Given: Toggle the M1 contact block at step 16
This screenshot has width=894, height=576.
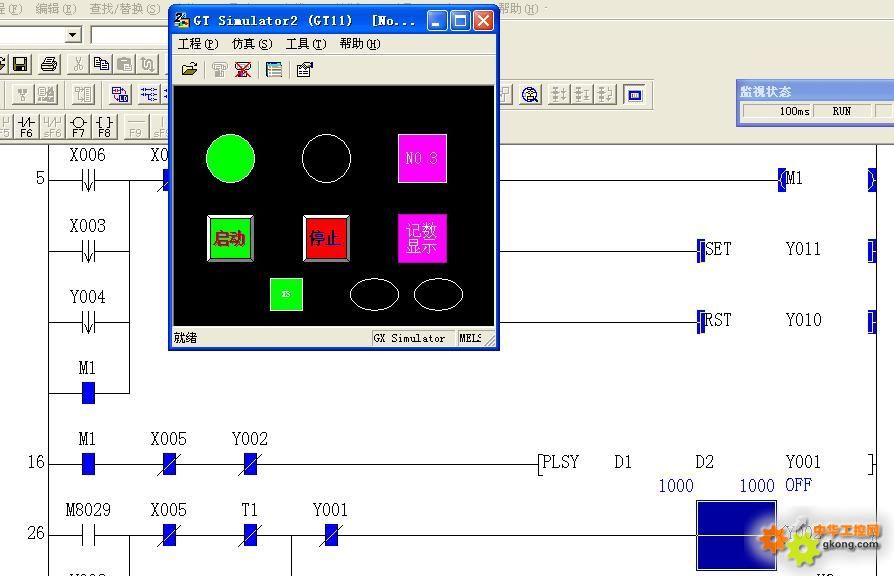Looking at the screenshot, I should coord(88,464).
